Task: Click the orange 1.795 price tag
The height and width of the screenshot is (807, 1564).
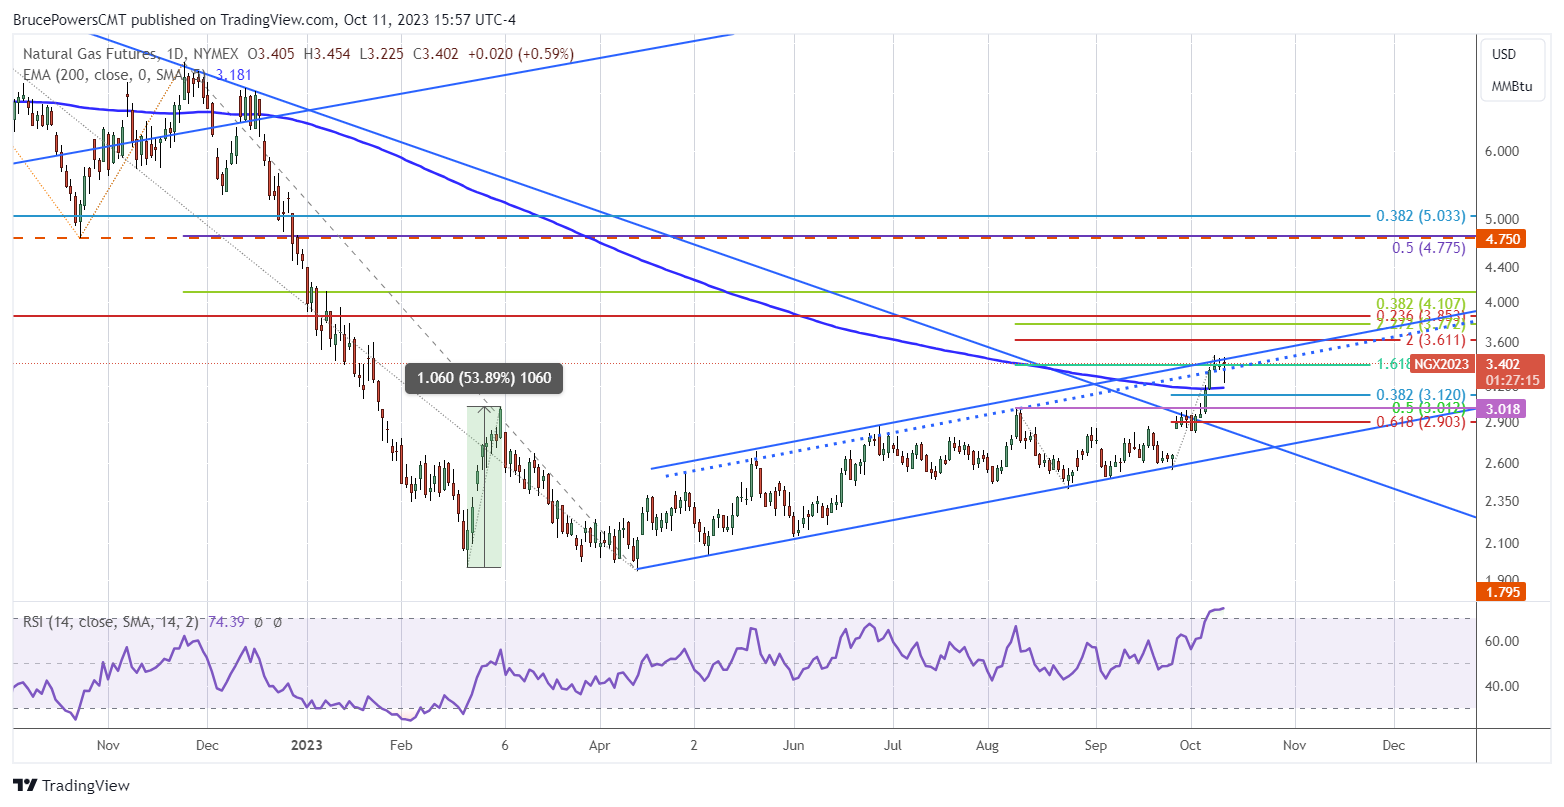Action: click(1503, 592)
